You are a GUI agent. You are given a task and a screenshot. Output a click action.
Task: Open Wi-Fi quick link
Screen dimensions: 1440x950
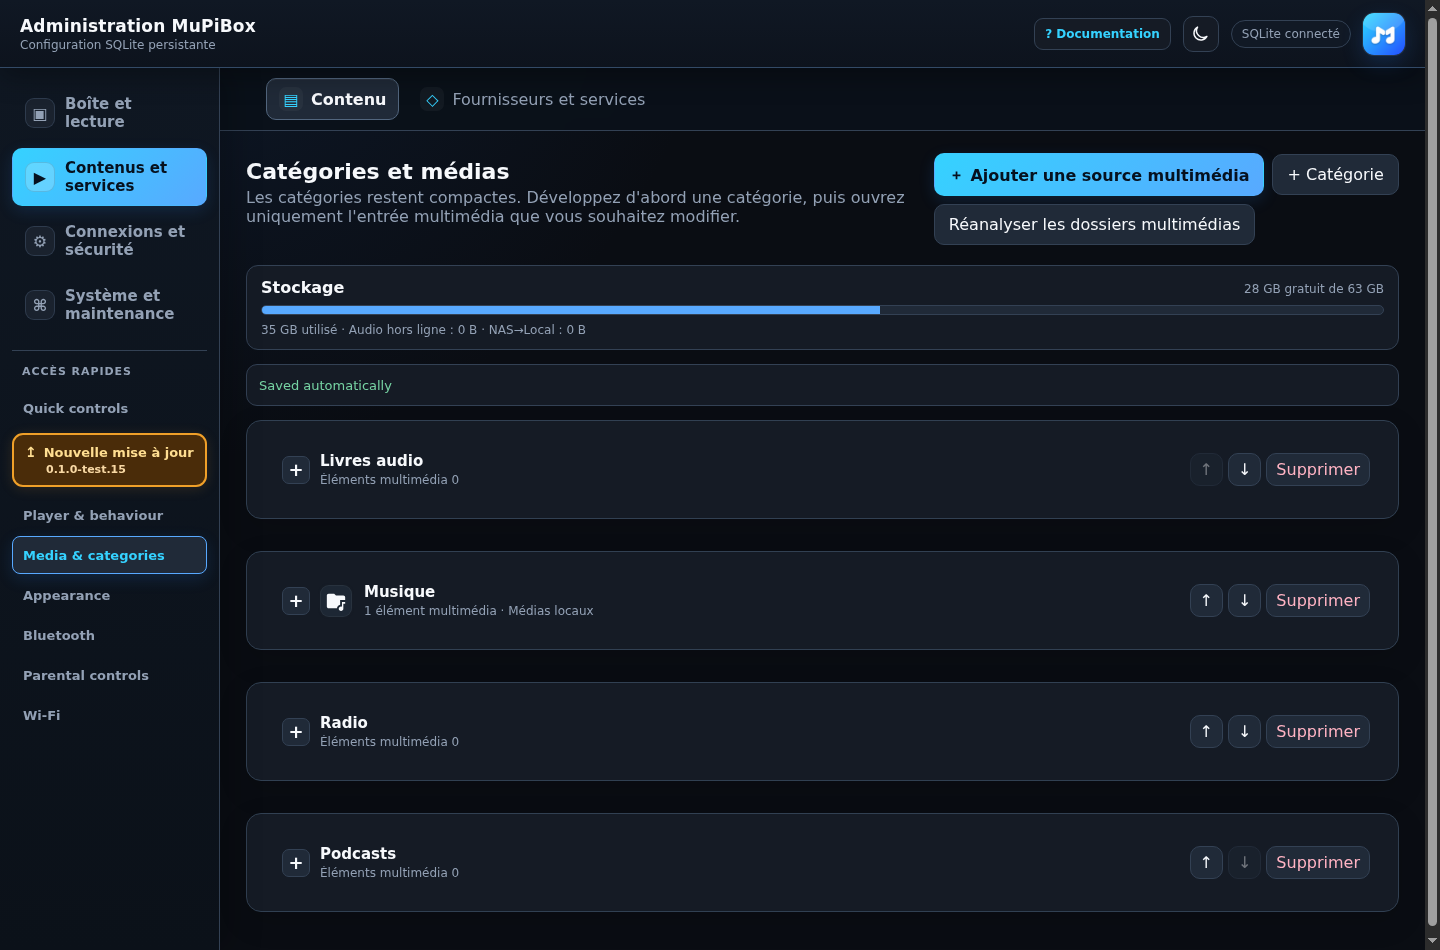[x=109, y=715]
